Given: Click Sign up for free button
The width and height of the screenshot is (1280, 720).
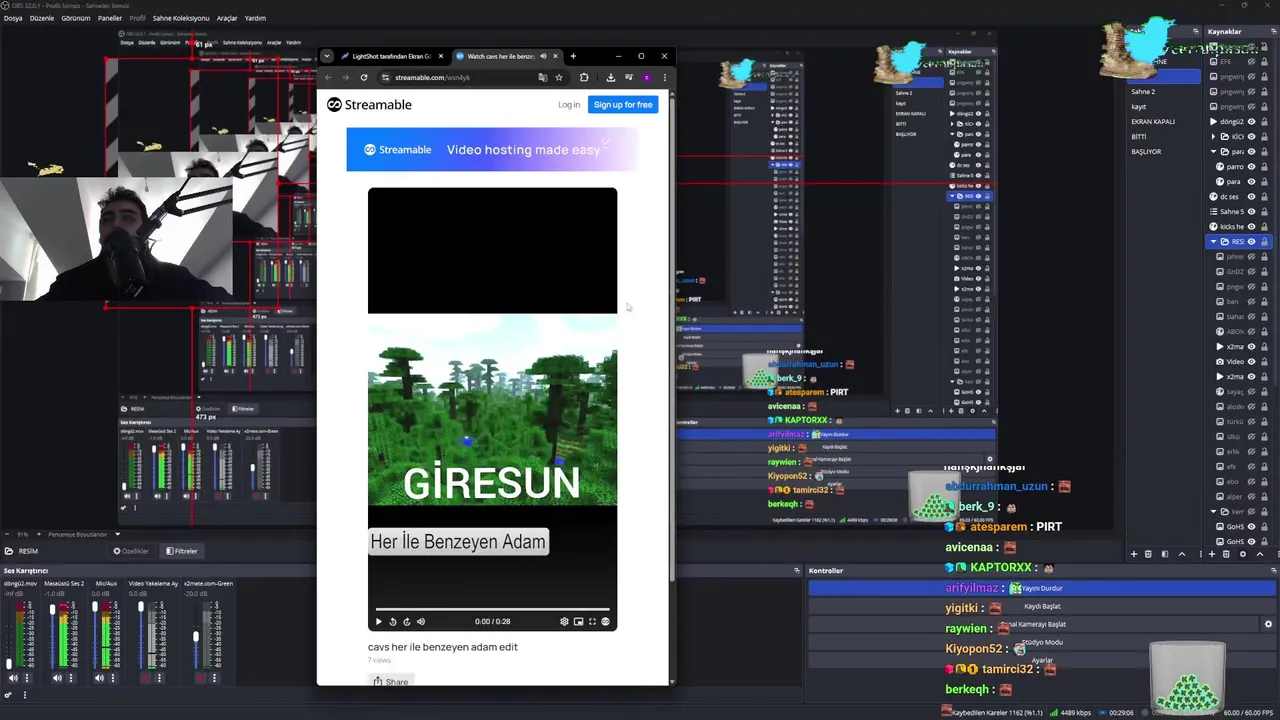Looking at the screenshot, I should (x=623, y=105).
